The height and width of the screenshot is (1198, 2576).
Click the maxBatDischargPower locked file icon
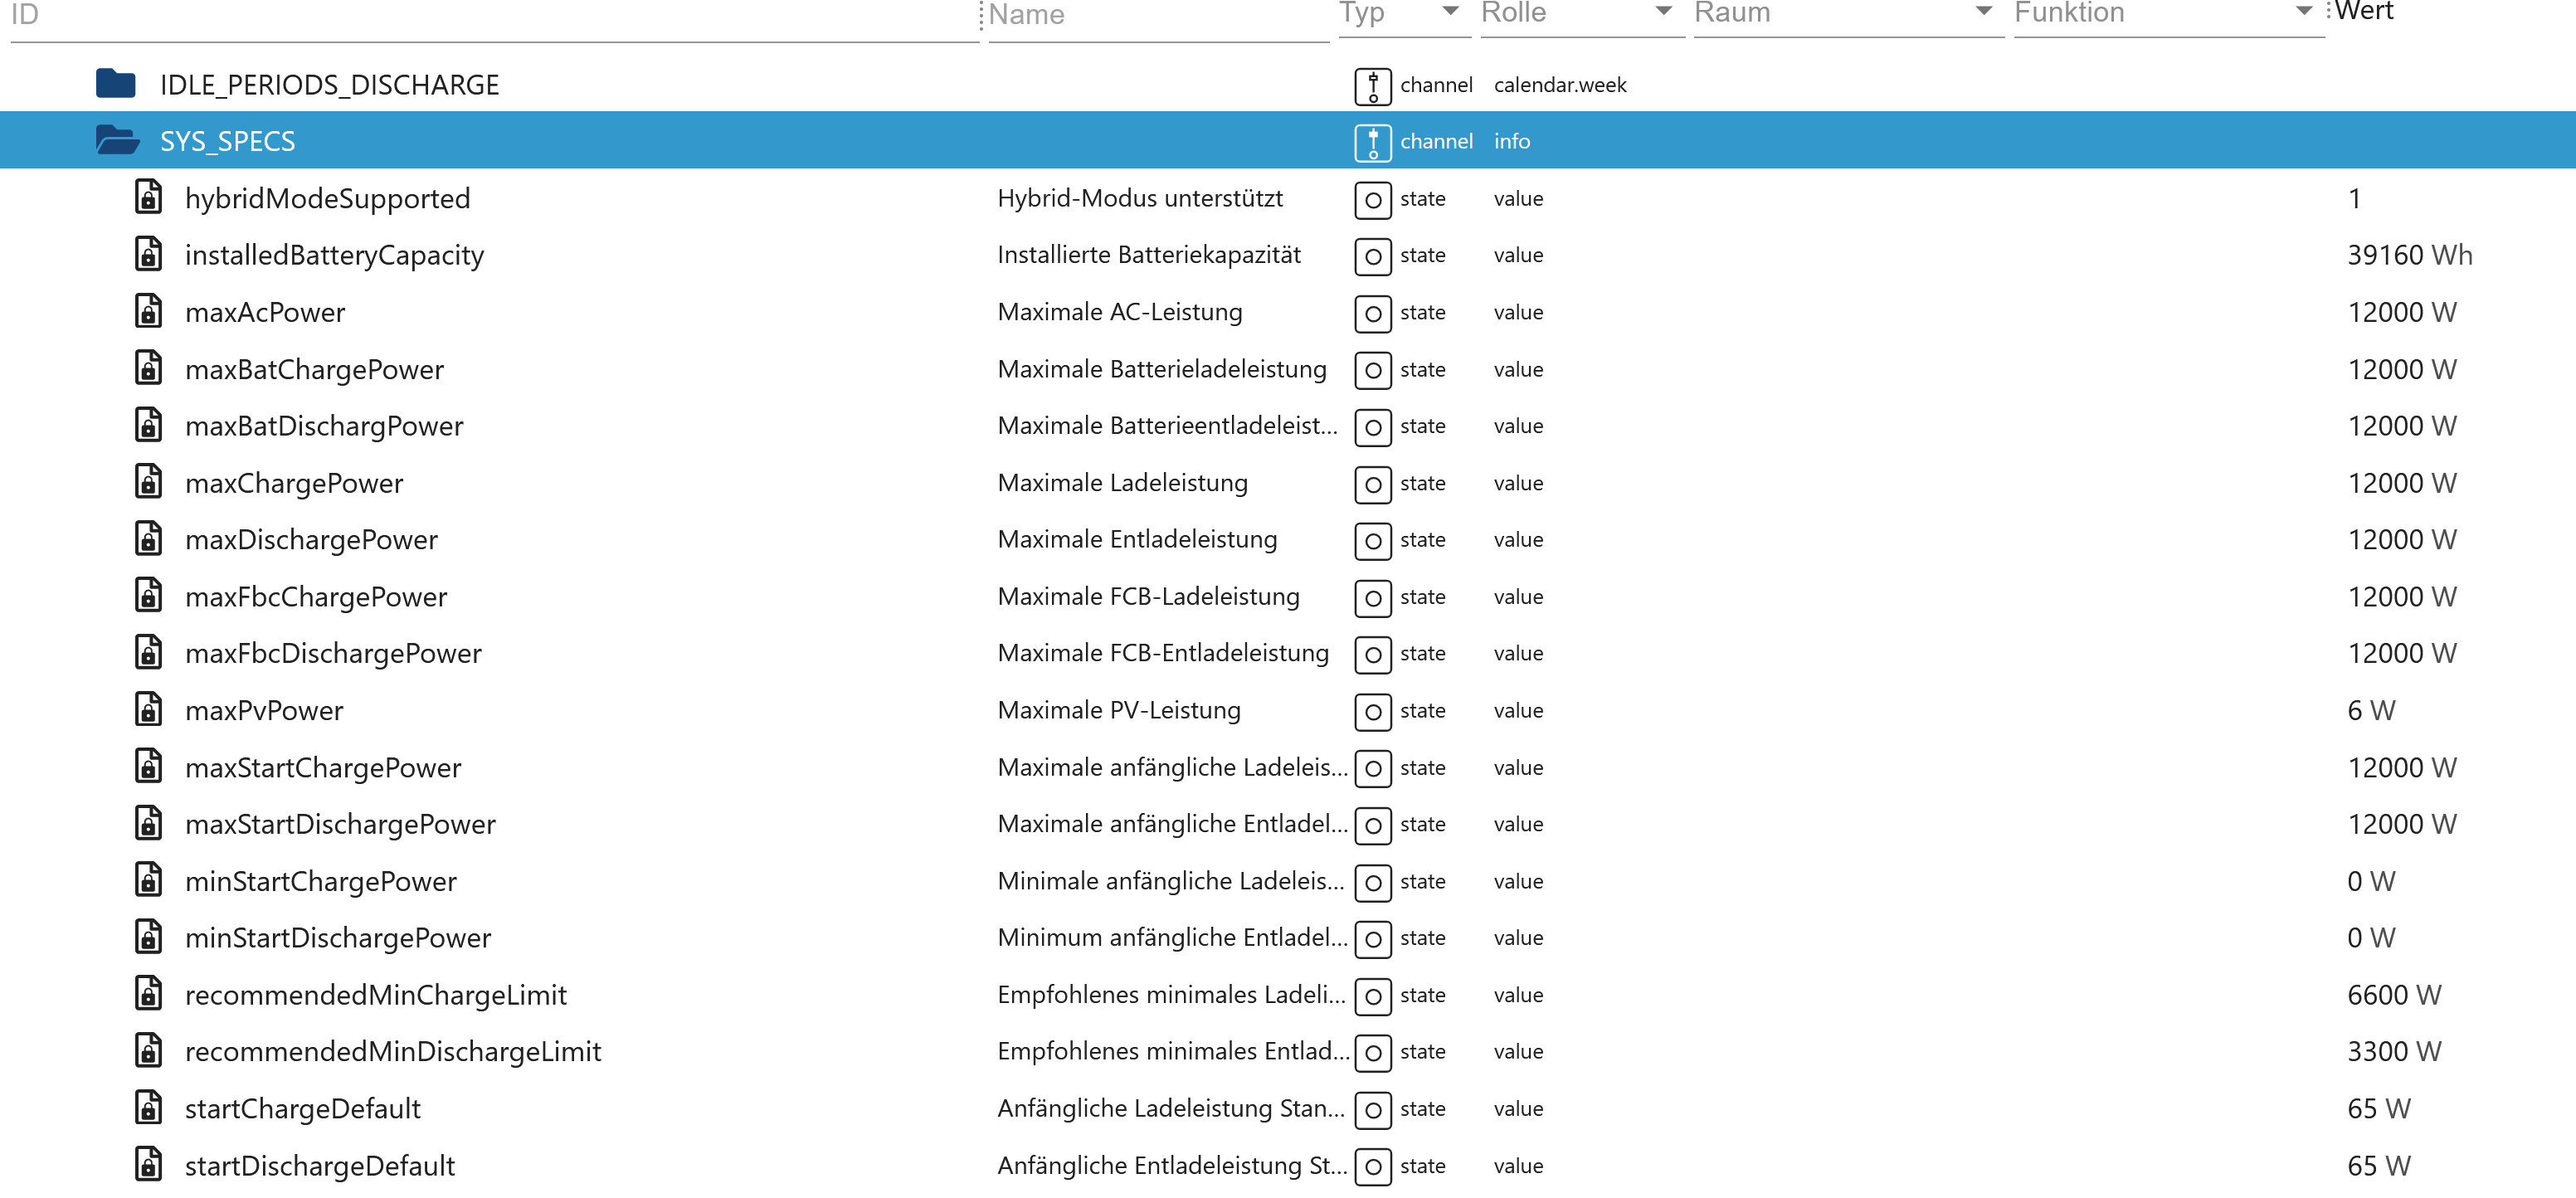[x=149, y=425]
